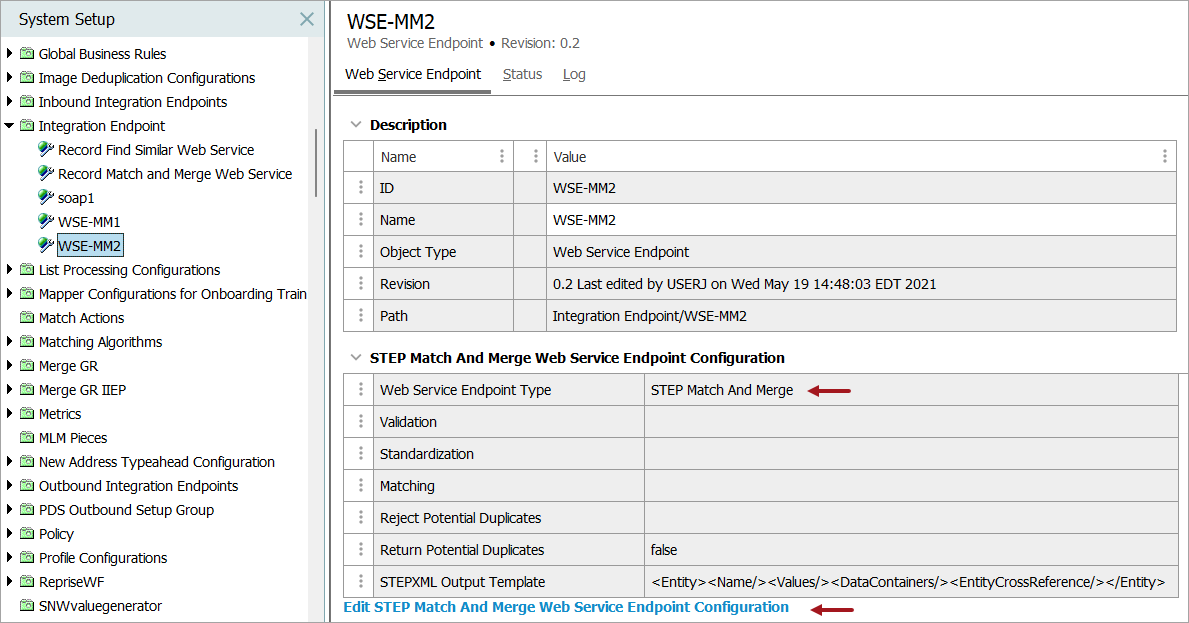Open the Value column options menu icon
This screenshot has height=623, width=1189.
point(1164,157)
